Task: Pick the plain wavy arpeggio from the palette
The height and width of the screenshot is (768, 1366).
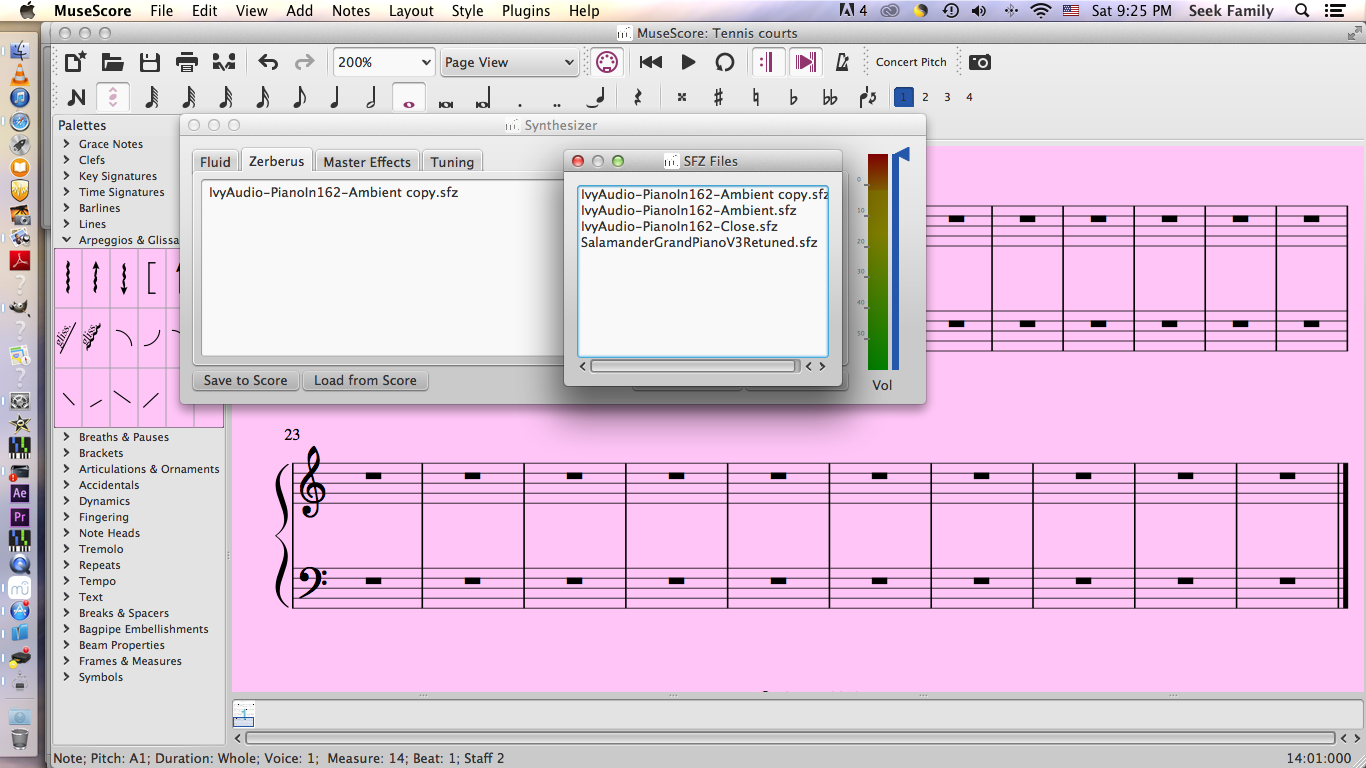Action: click(x=68, y=278)
